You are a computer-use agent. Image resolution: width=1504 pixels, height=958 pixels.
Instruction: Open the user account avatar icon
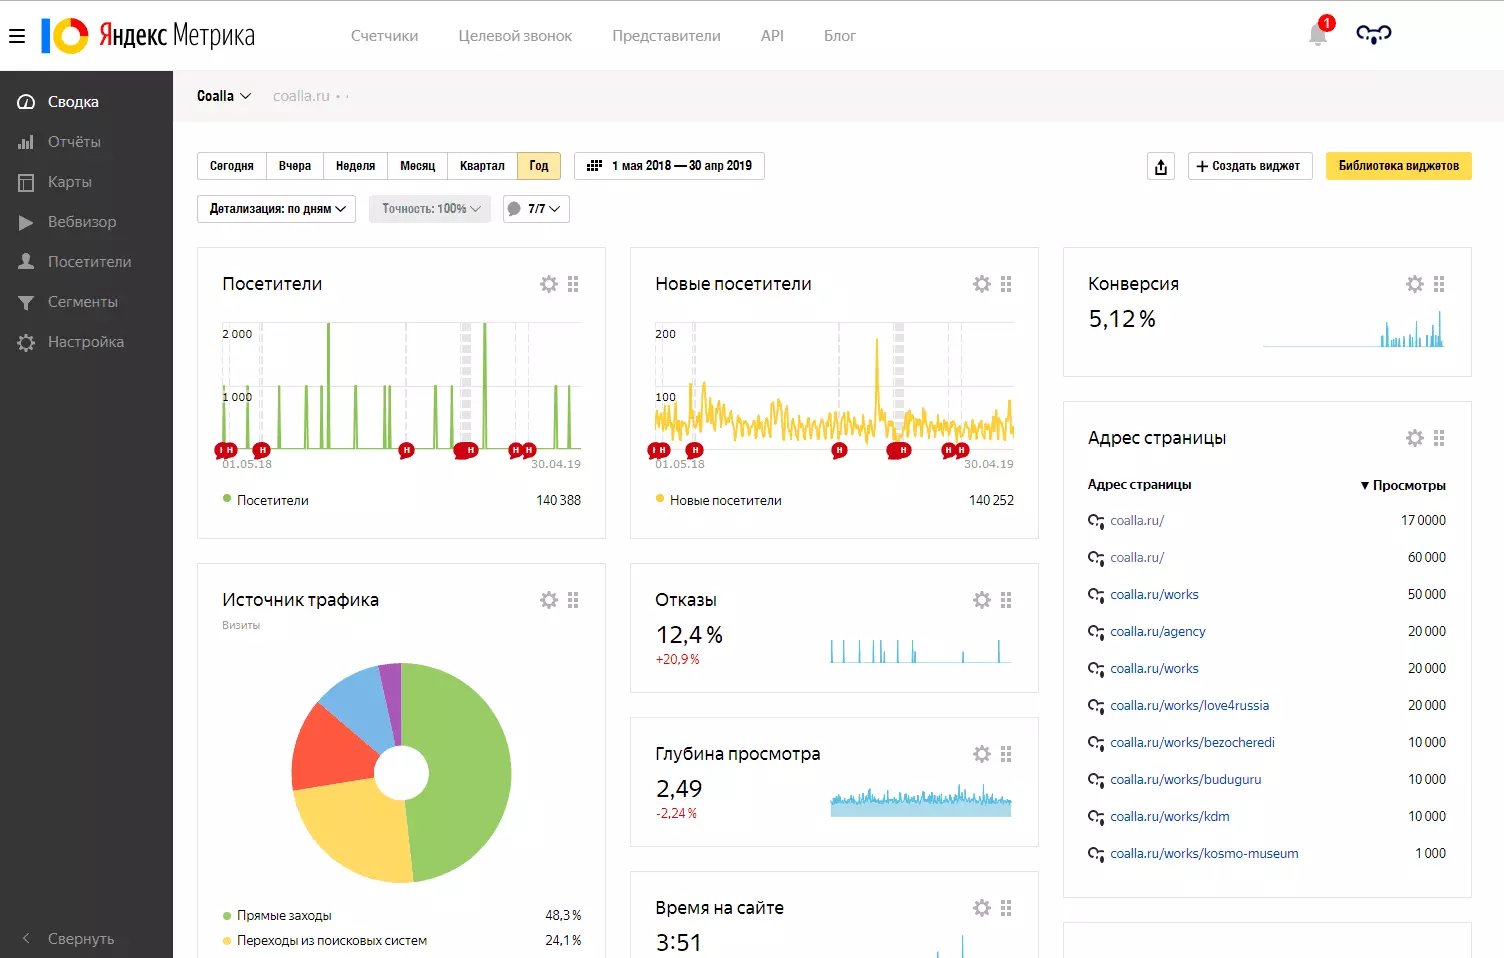click(x=1373, y=35)
